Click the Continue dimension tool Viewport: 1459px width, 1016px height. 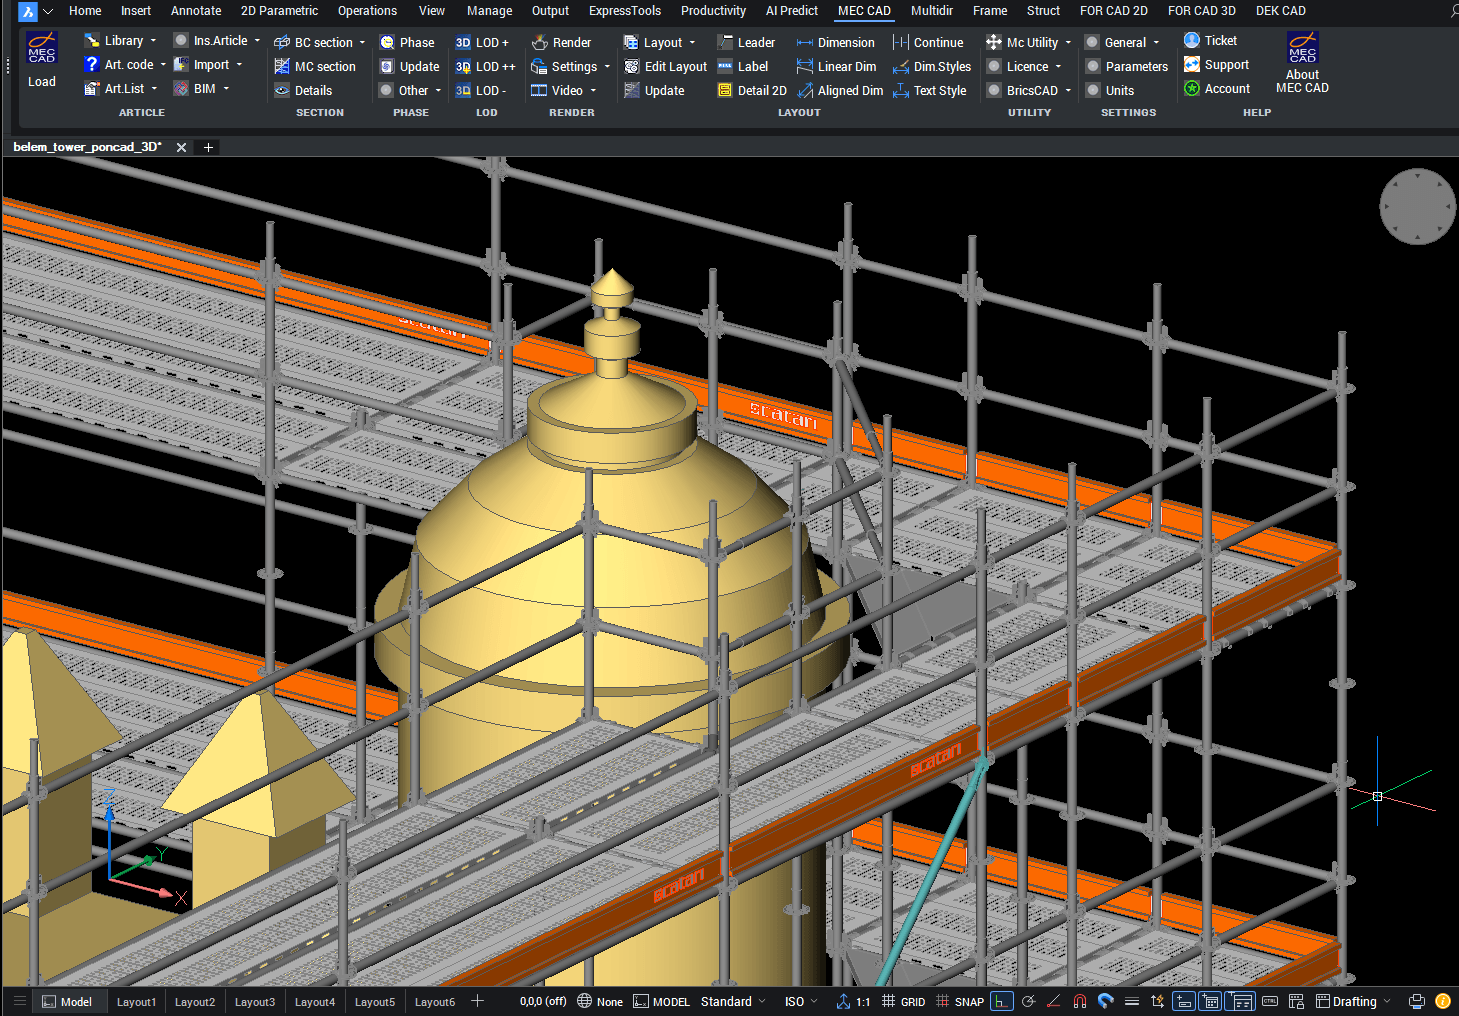[x=928, y=42]
